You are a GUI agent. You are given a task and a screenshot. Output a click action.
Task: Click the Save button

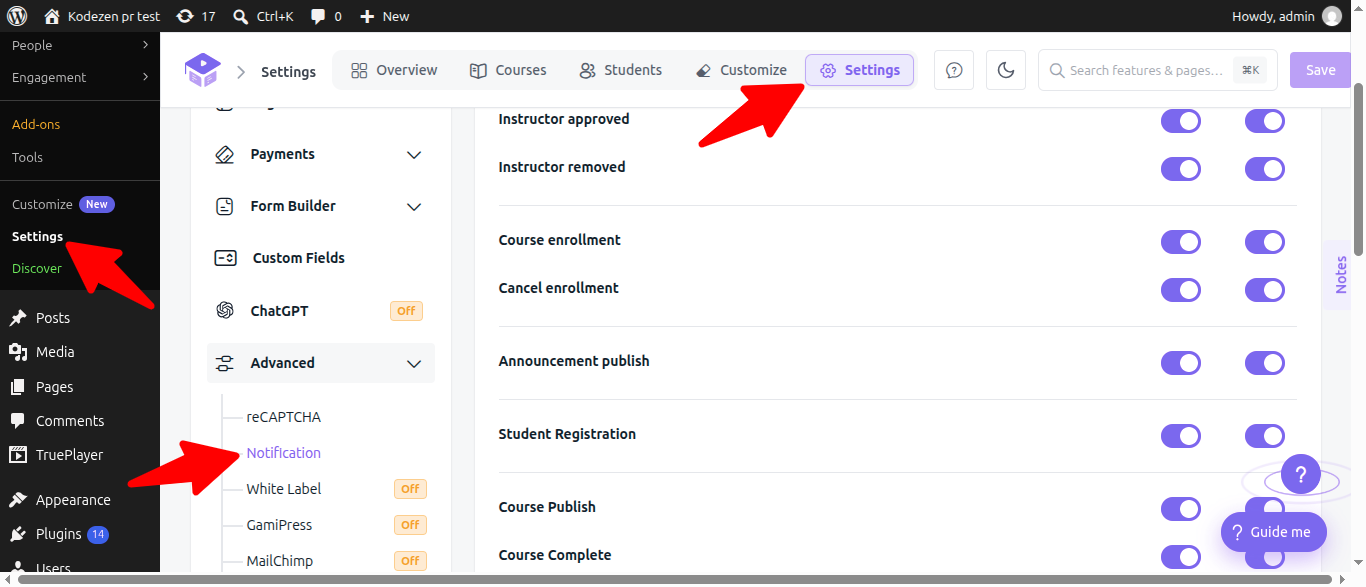(x=1320, y=70)
